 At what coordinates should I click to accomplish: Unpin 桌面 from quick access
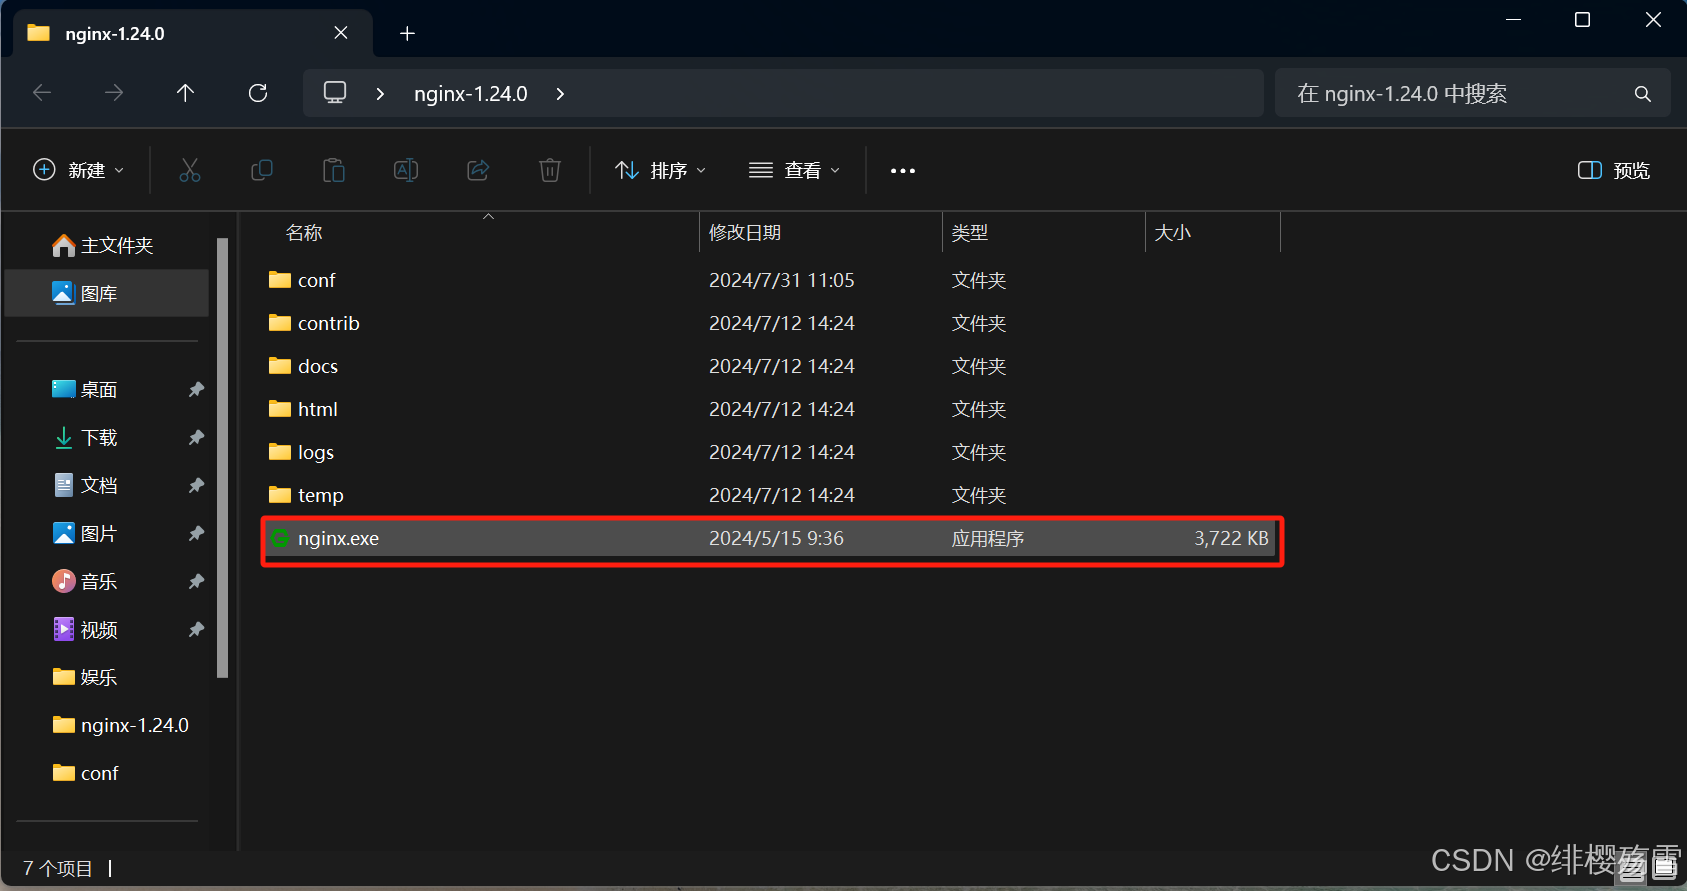(196, 389)
